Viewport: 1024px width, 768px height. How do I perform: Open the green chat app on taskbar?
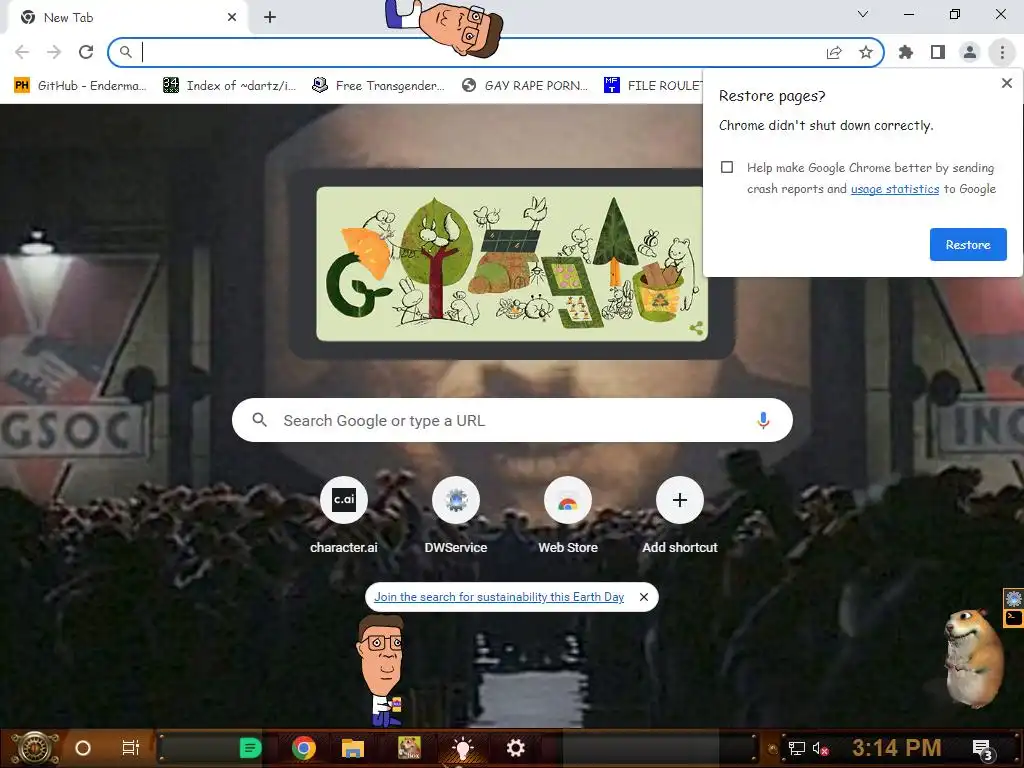click(x=250, y=748)
